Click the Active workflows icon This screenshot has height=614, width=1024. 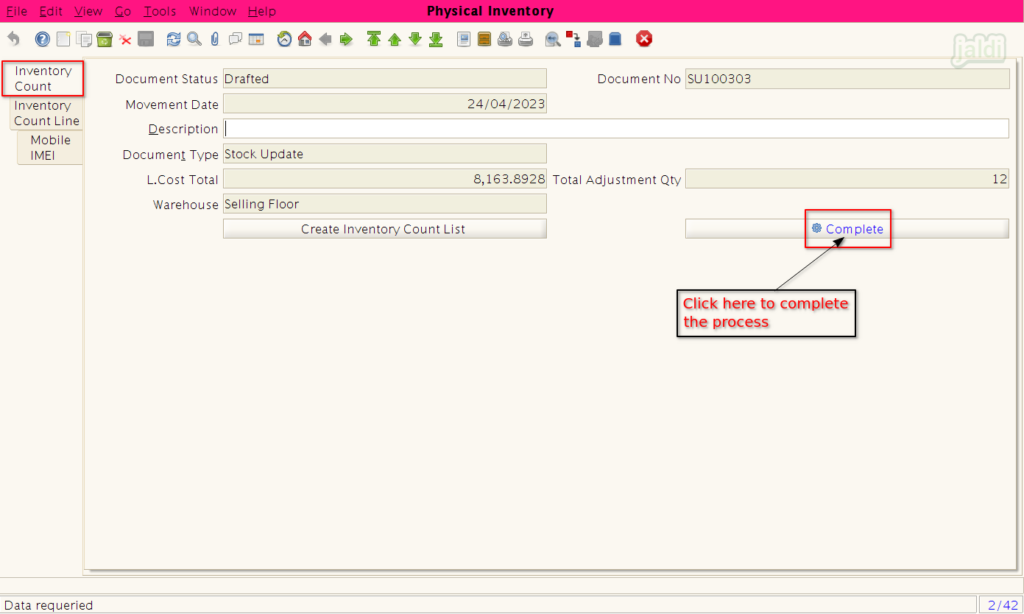tap(573, 39)
